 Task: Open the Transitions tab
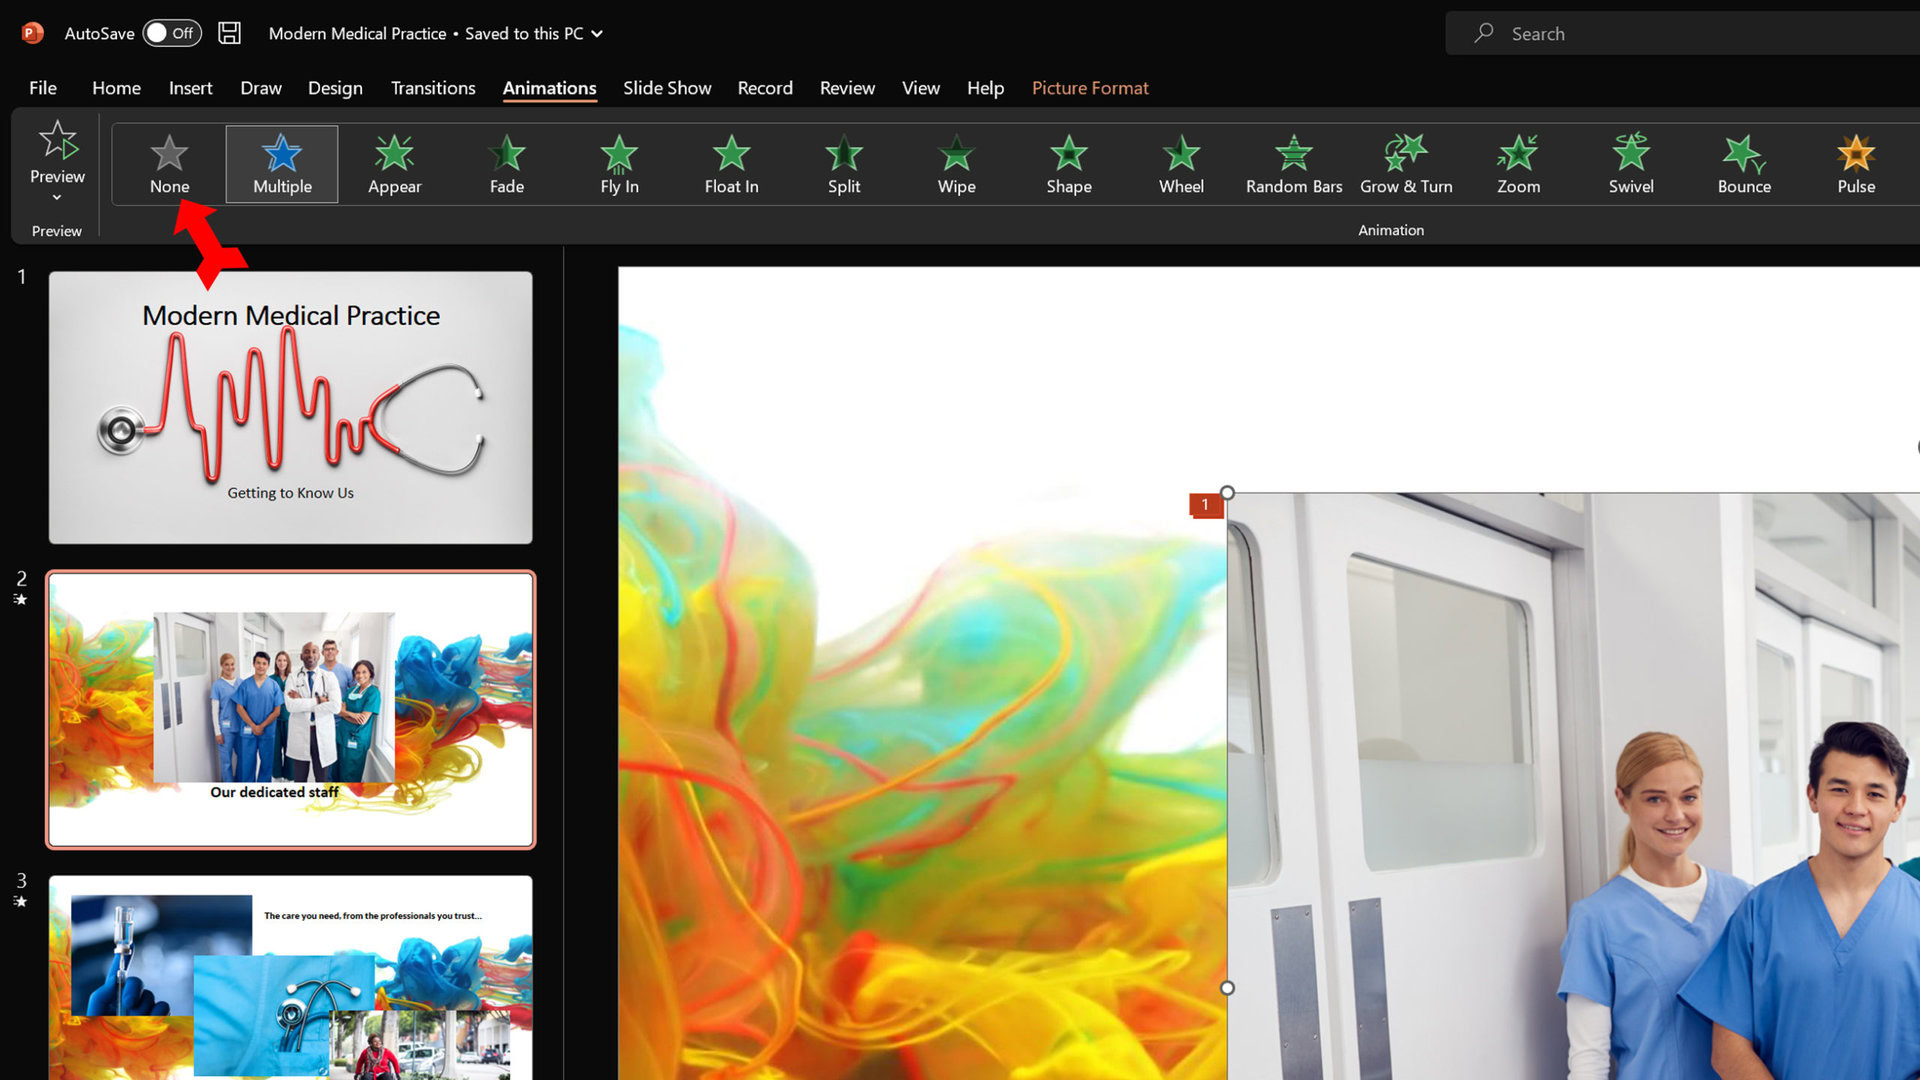[x=433, y=88]
